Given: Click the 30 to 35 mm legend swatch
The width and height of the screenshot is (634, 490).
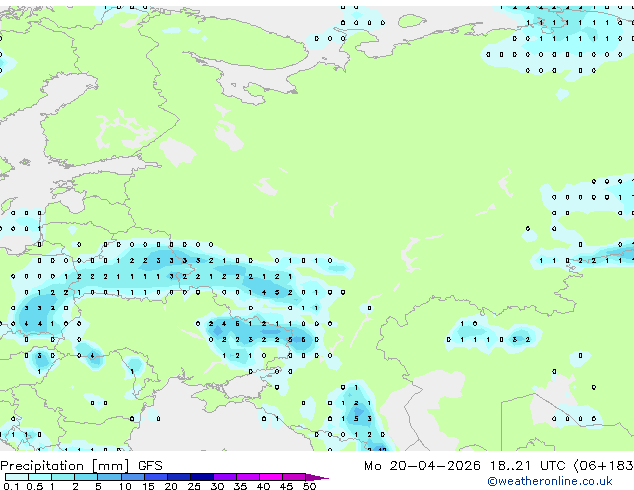Looking at the screenshot, I should click(x=225, y=477).
